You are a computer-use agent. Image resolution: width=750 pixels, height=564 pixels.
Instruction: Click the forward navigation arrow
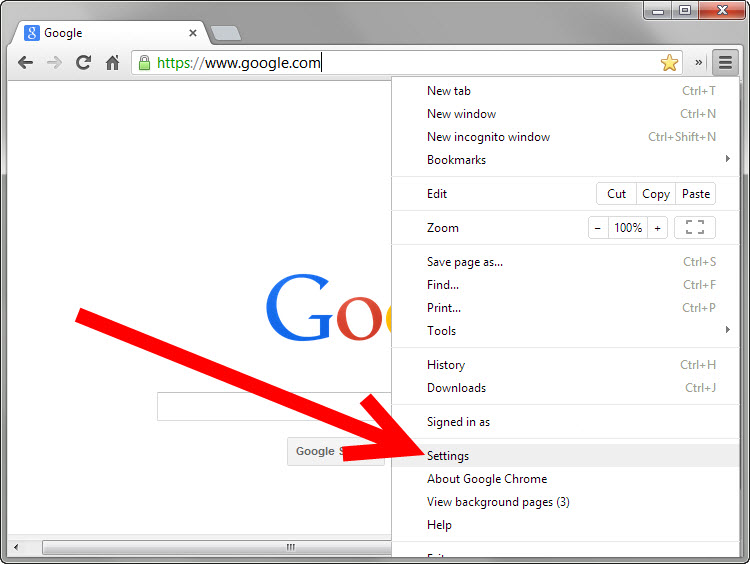click(55, 63)
